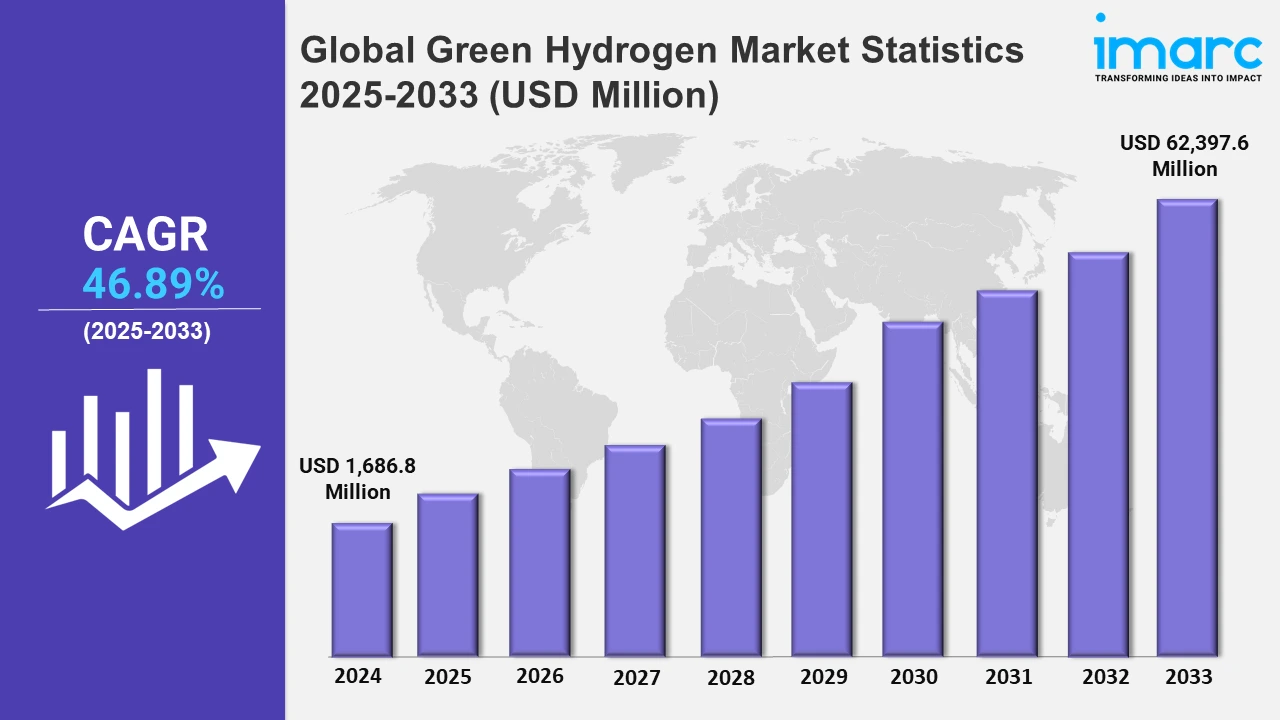This screenshot has height=720, width=1280.
Task: Click the 2030 bar
Action: 912,489
